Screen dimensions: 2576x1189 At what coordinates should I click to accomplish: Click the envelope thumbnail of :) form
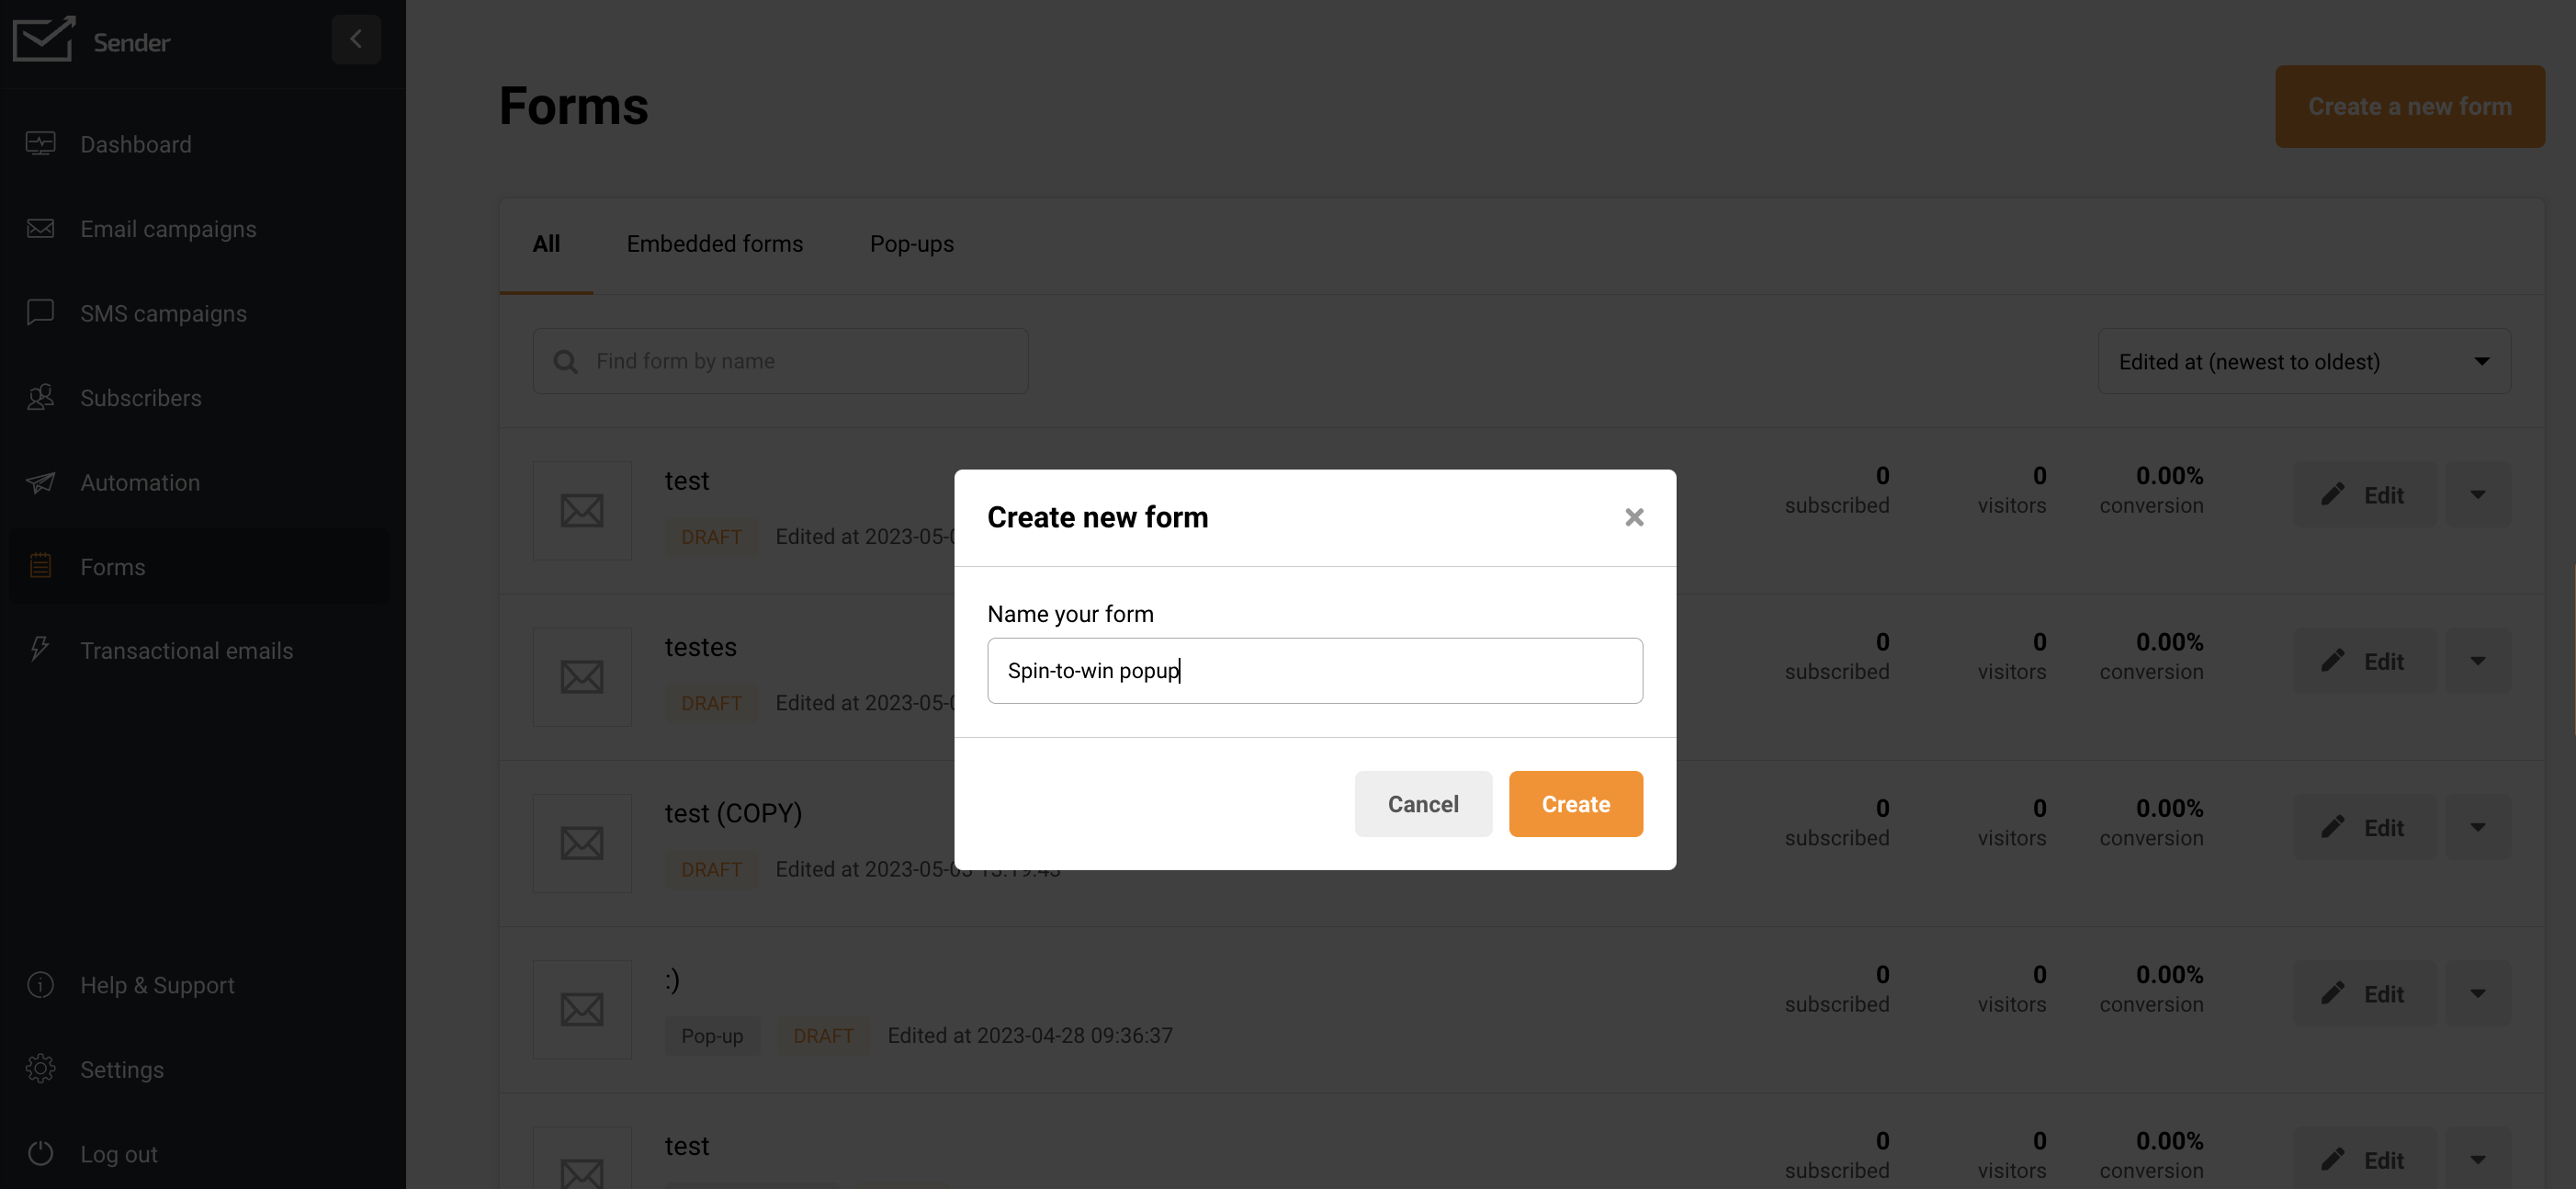pyautogui.click(x=582, y=1009)
